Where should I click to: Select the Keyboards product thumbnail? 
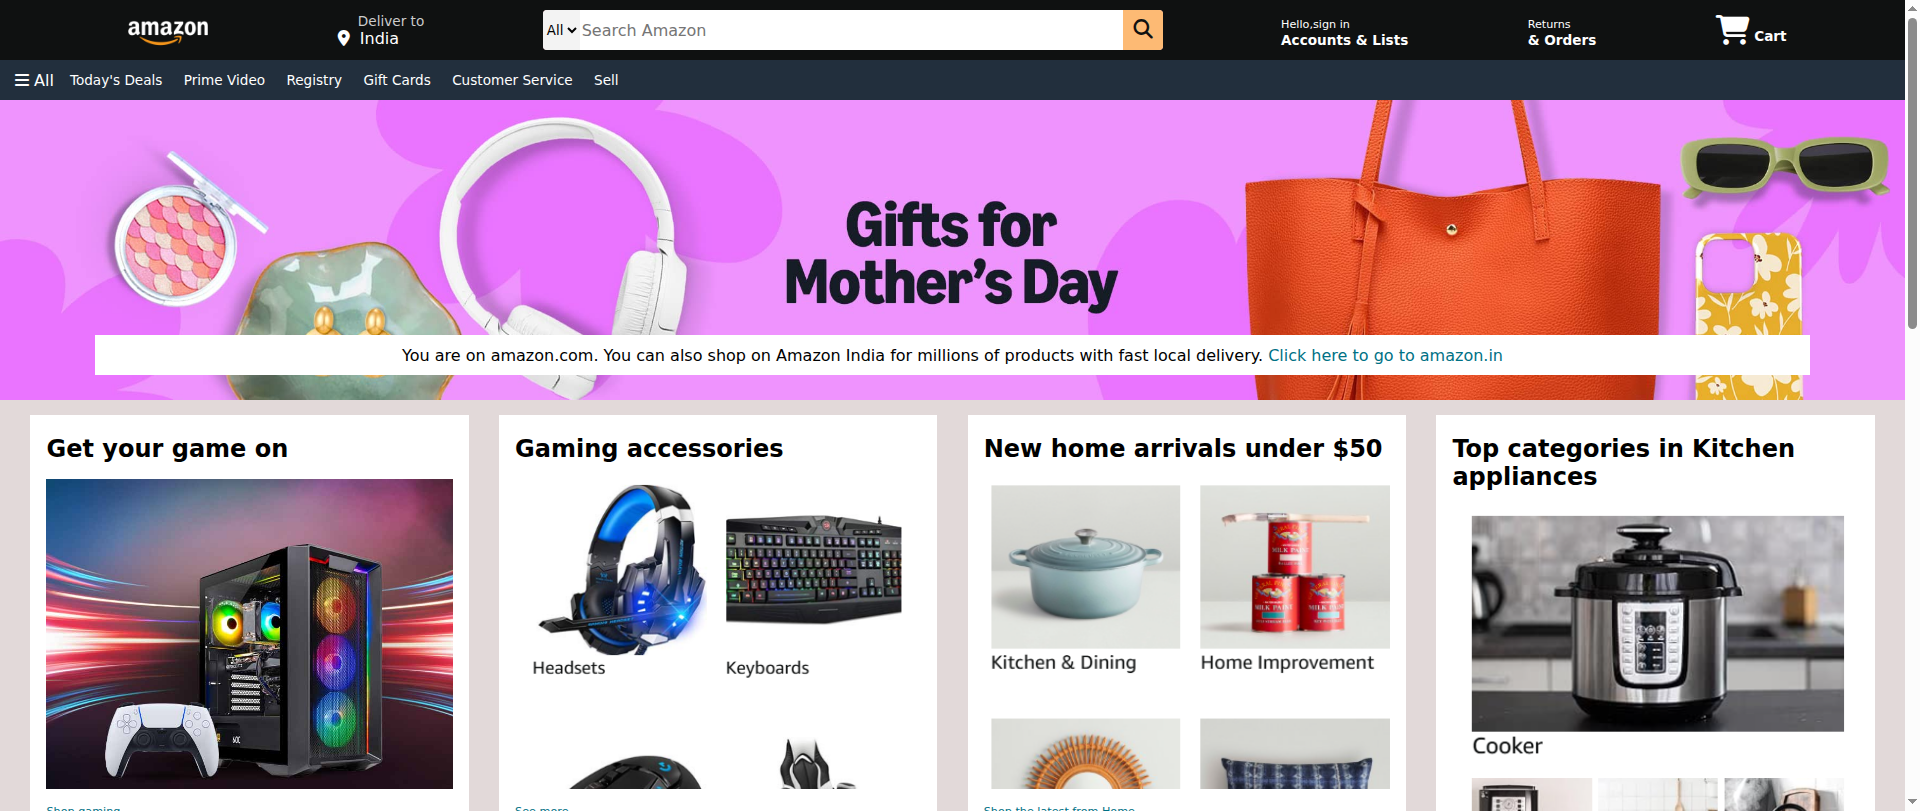coord(813,570)
